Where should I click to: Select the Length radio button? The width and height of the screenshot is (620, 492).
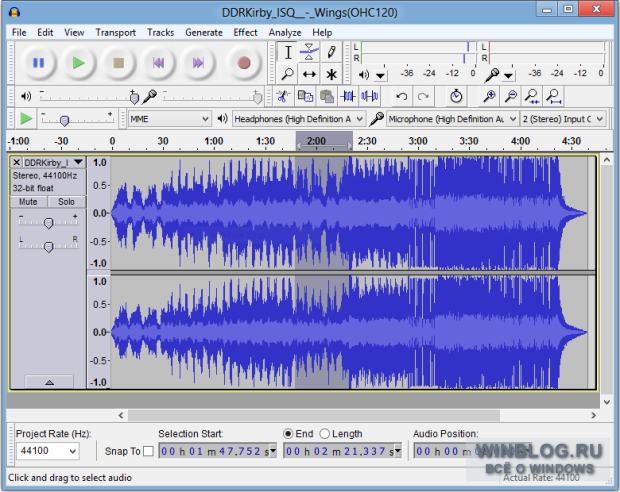[x=325, y=434]
